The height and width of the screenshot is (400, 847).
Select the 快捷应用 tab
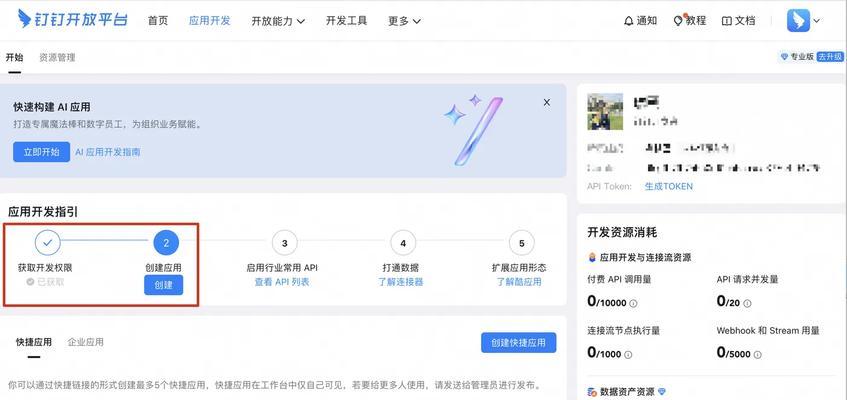click(x=34, y=342)
